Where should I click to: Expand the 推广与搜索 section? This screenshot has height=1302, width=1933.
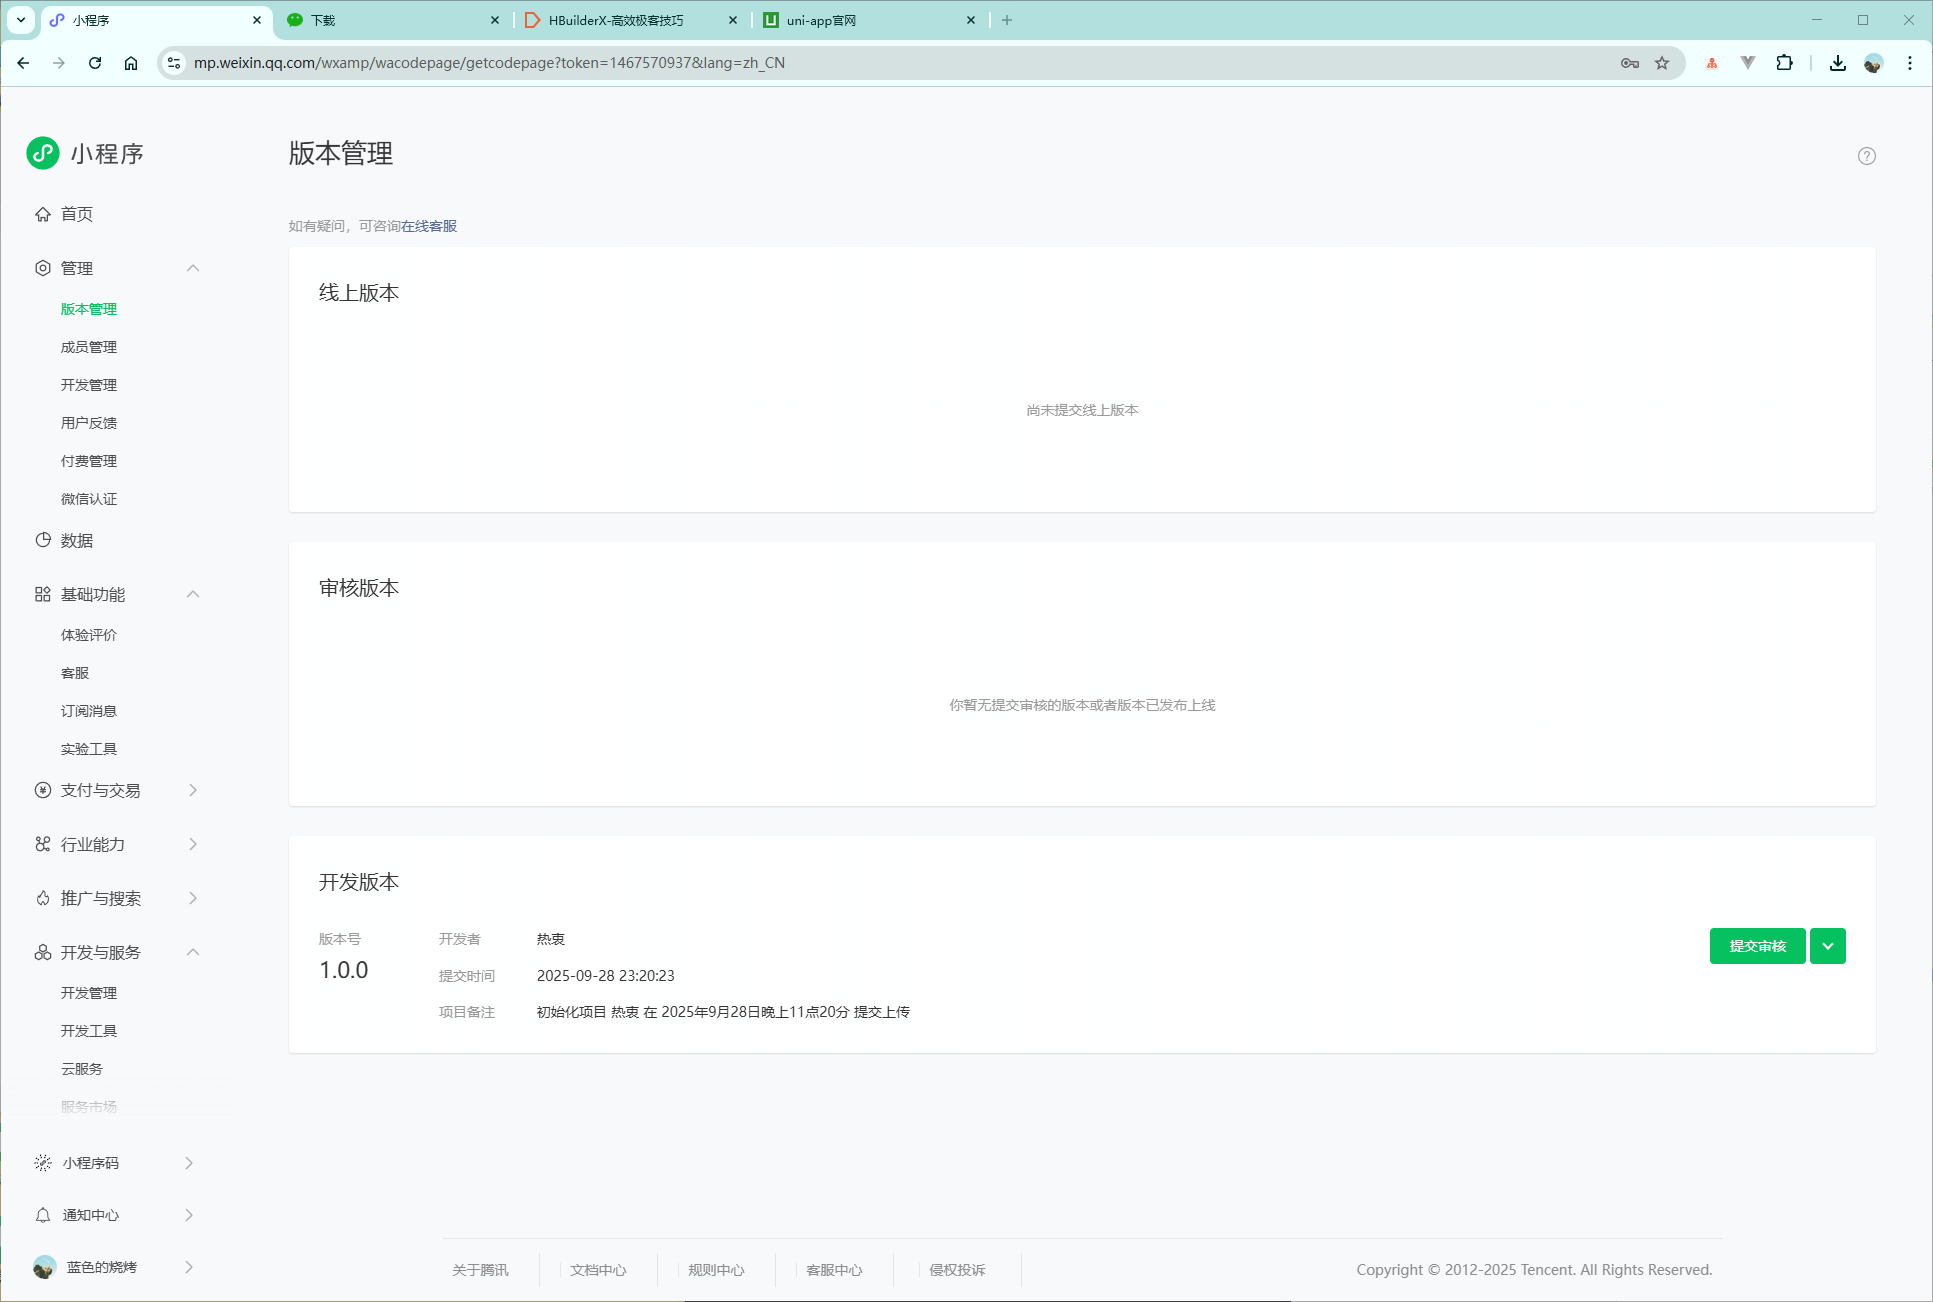(193, 898)
